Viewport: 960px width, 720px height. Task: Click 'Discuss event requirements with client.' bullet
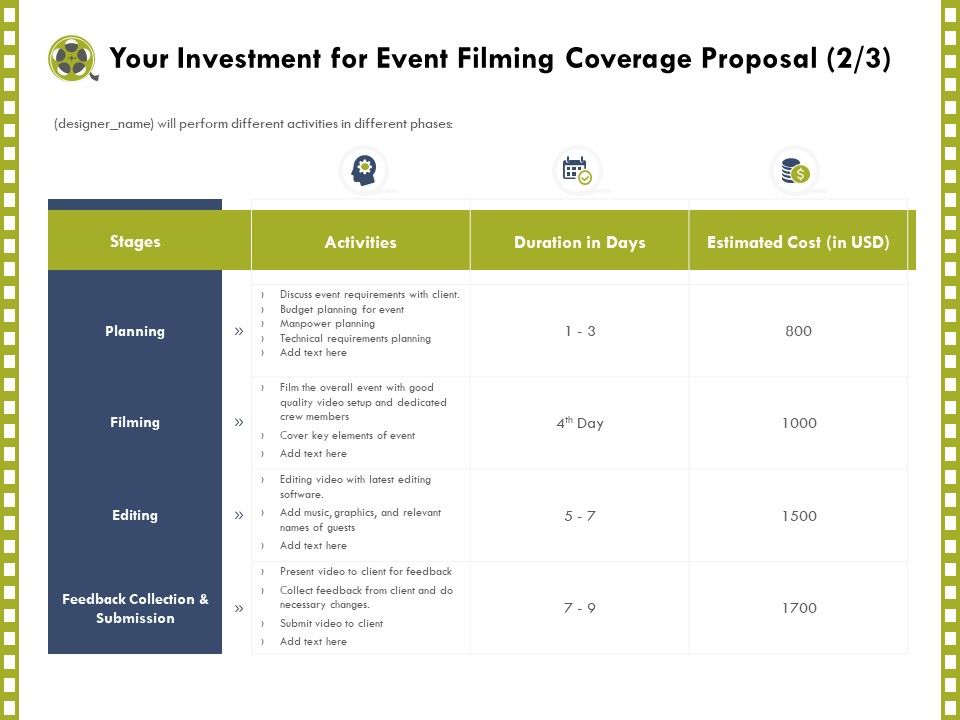point(370,294)
